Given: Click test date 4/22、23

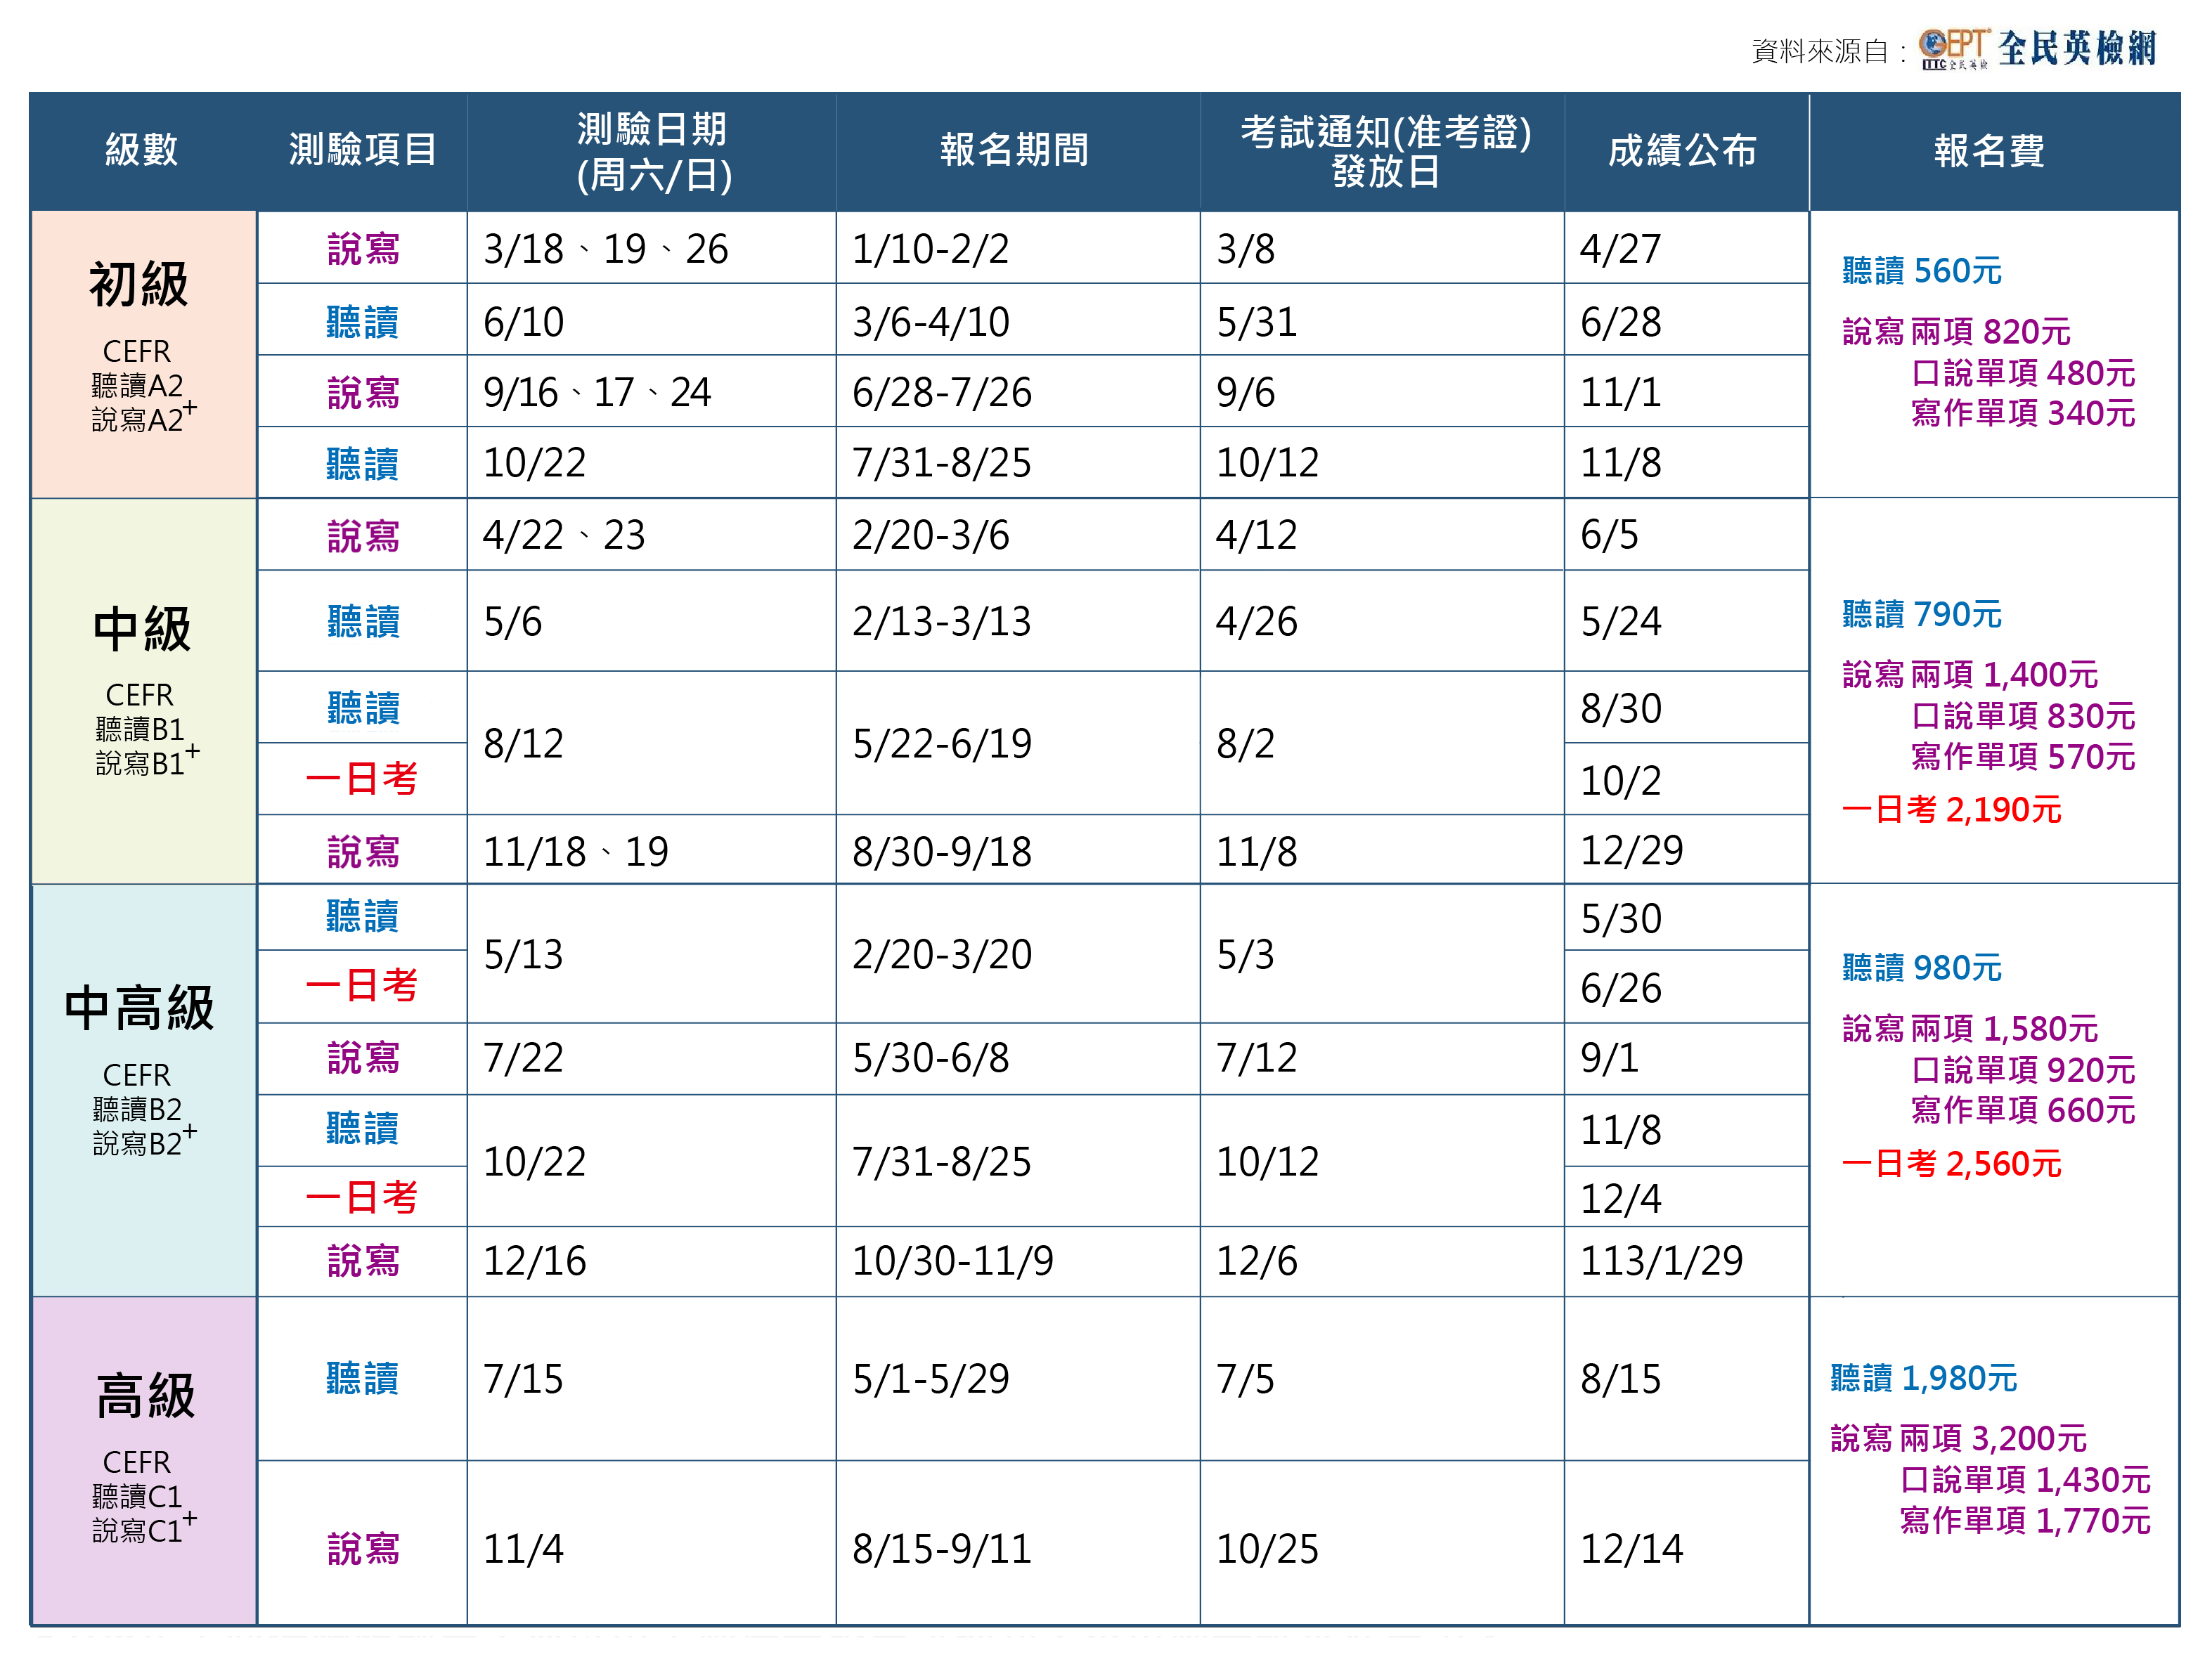Looking at the screenshot, I should [x=563, y=535].
